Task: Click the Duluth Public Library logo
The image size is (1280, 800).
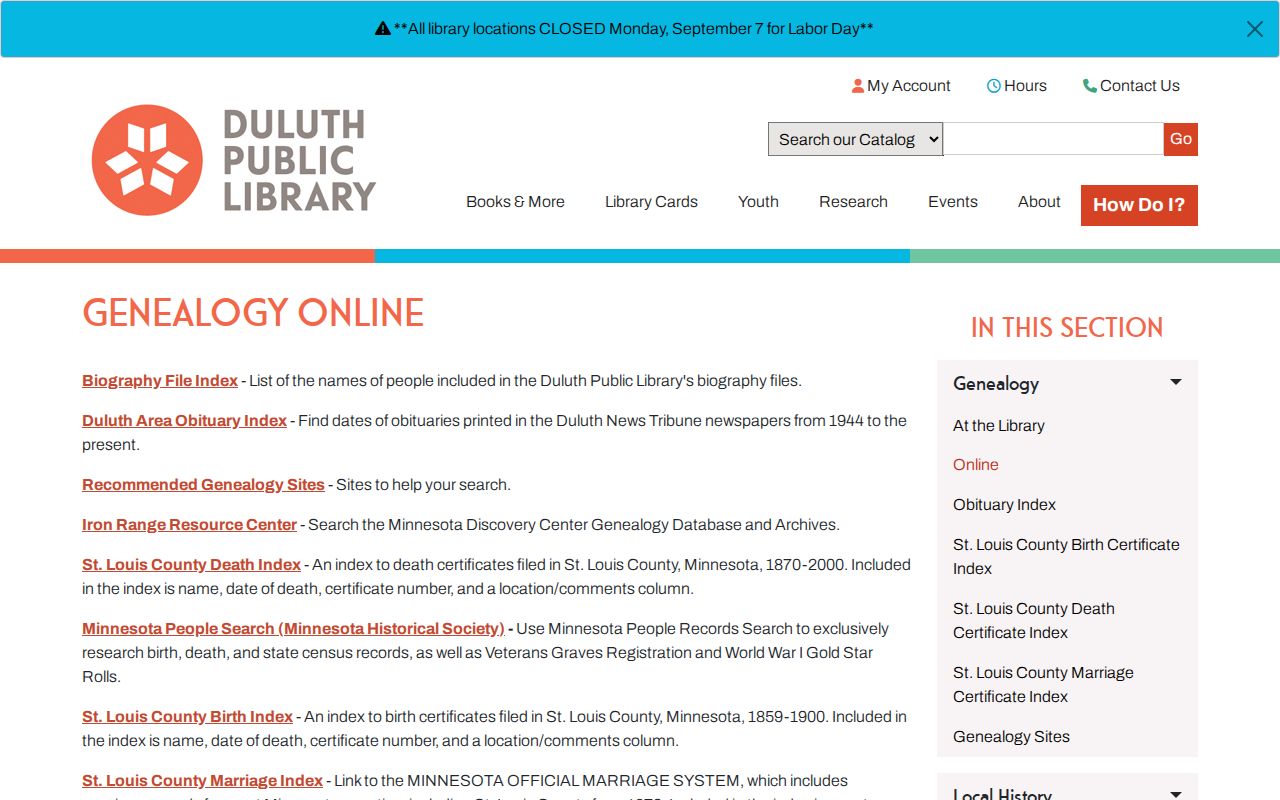Action: coord(233,160)
